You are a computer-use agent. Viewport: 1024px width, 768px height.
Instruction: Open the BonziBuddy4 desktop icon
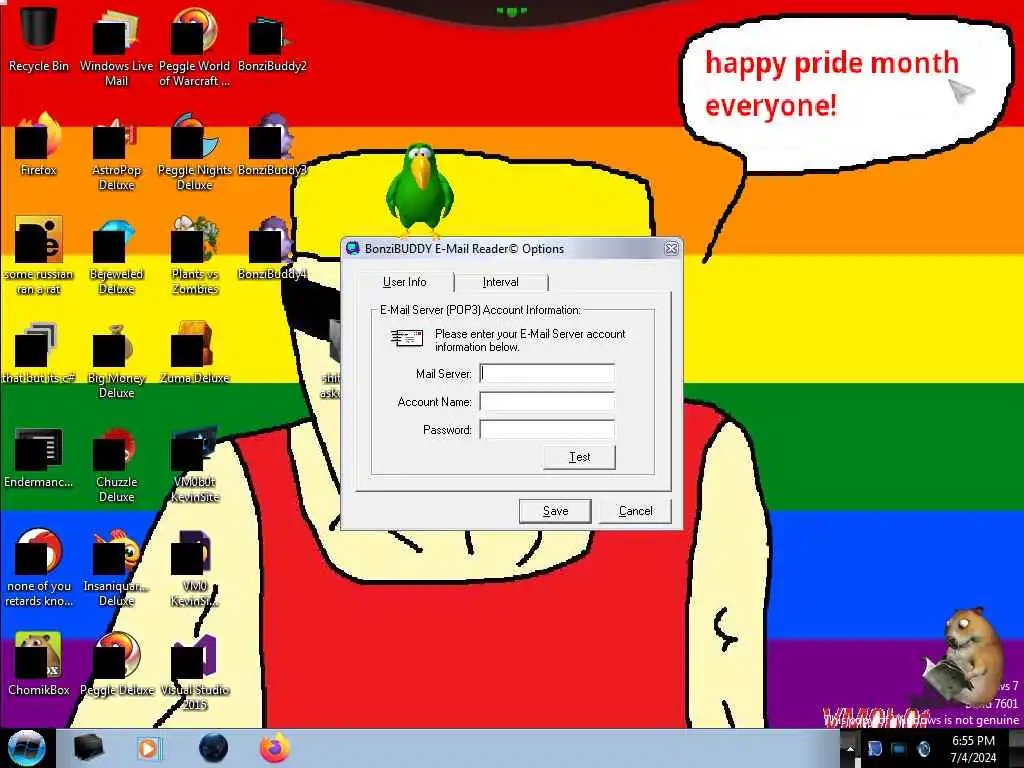coord(272,248)
